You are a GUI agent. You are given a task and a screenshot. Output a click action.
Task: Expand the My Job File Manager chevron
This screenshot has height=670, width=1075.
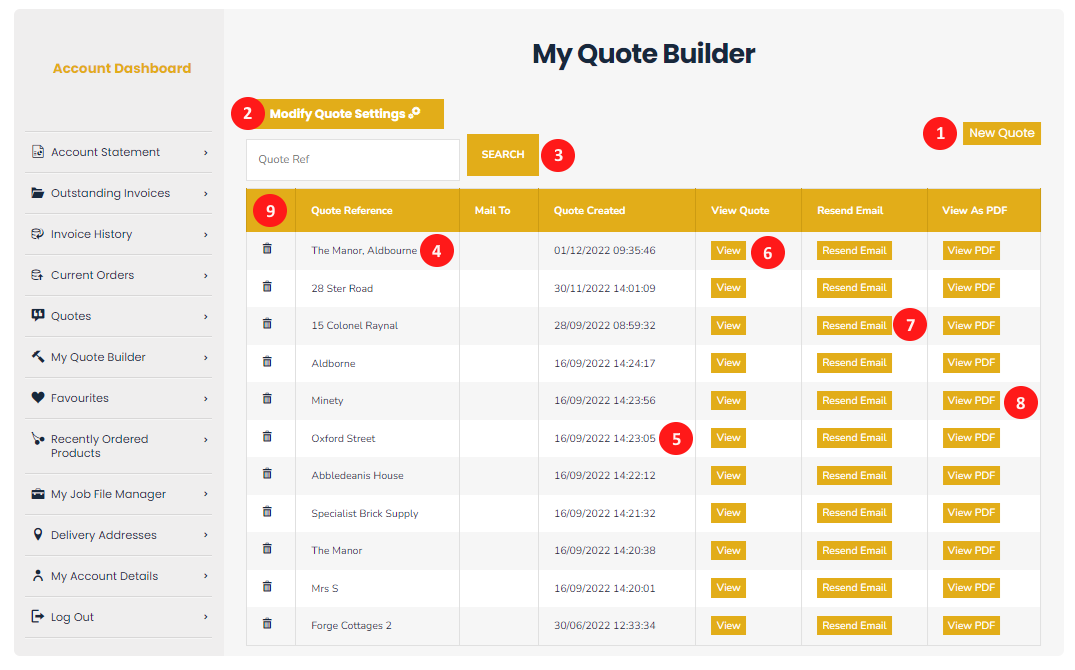point(206,494)
